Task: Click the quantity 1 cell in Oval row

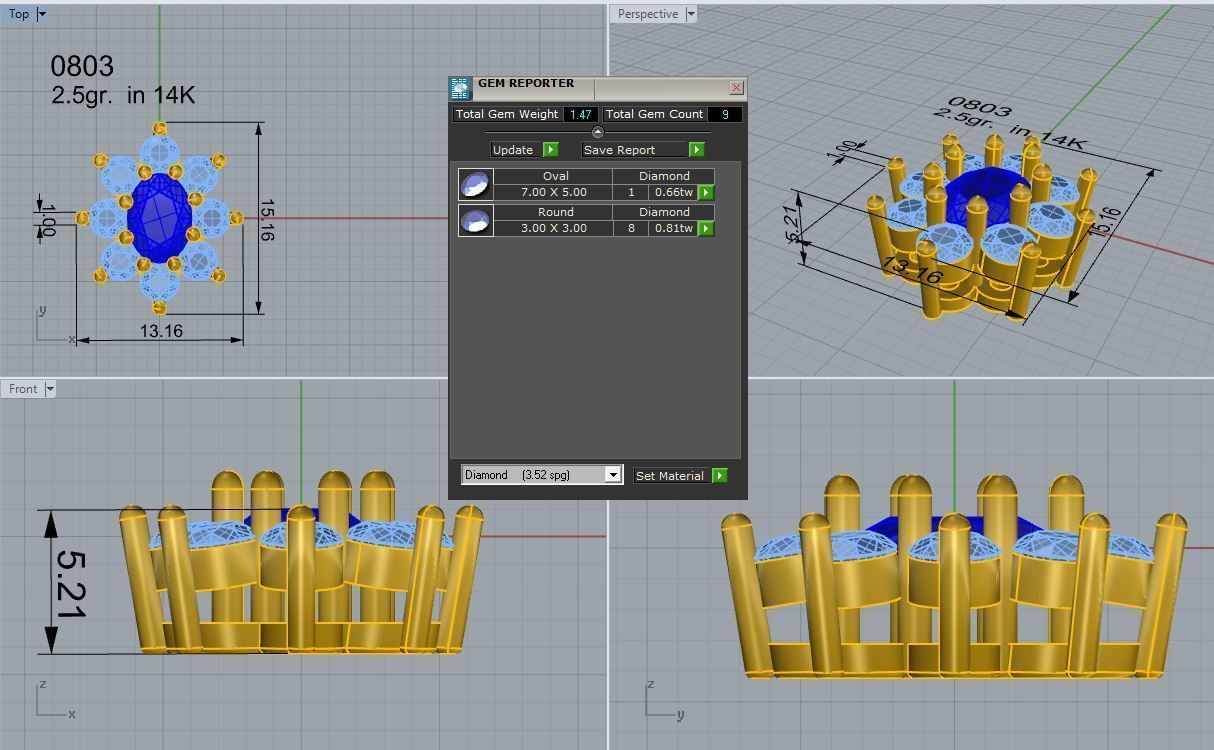Action: click(x=631, y=192)
